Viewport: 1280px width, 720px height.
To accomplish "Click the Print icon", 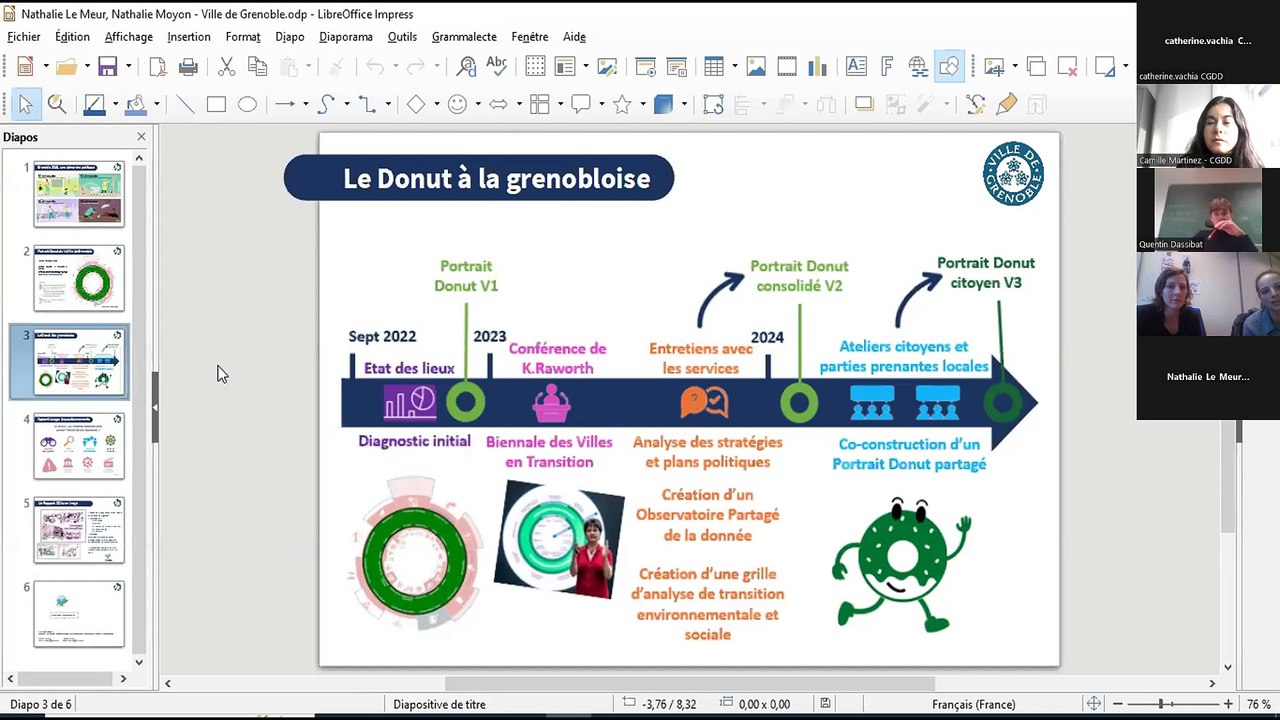I will [188, 67].
